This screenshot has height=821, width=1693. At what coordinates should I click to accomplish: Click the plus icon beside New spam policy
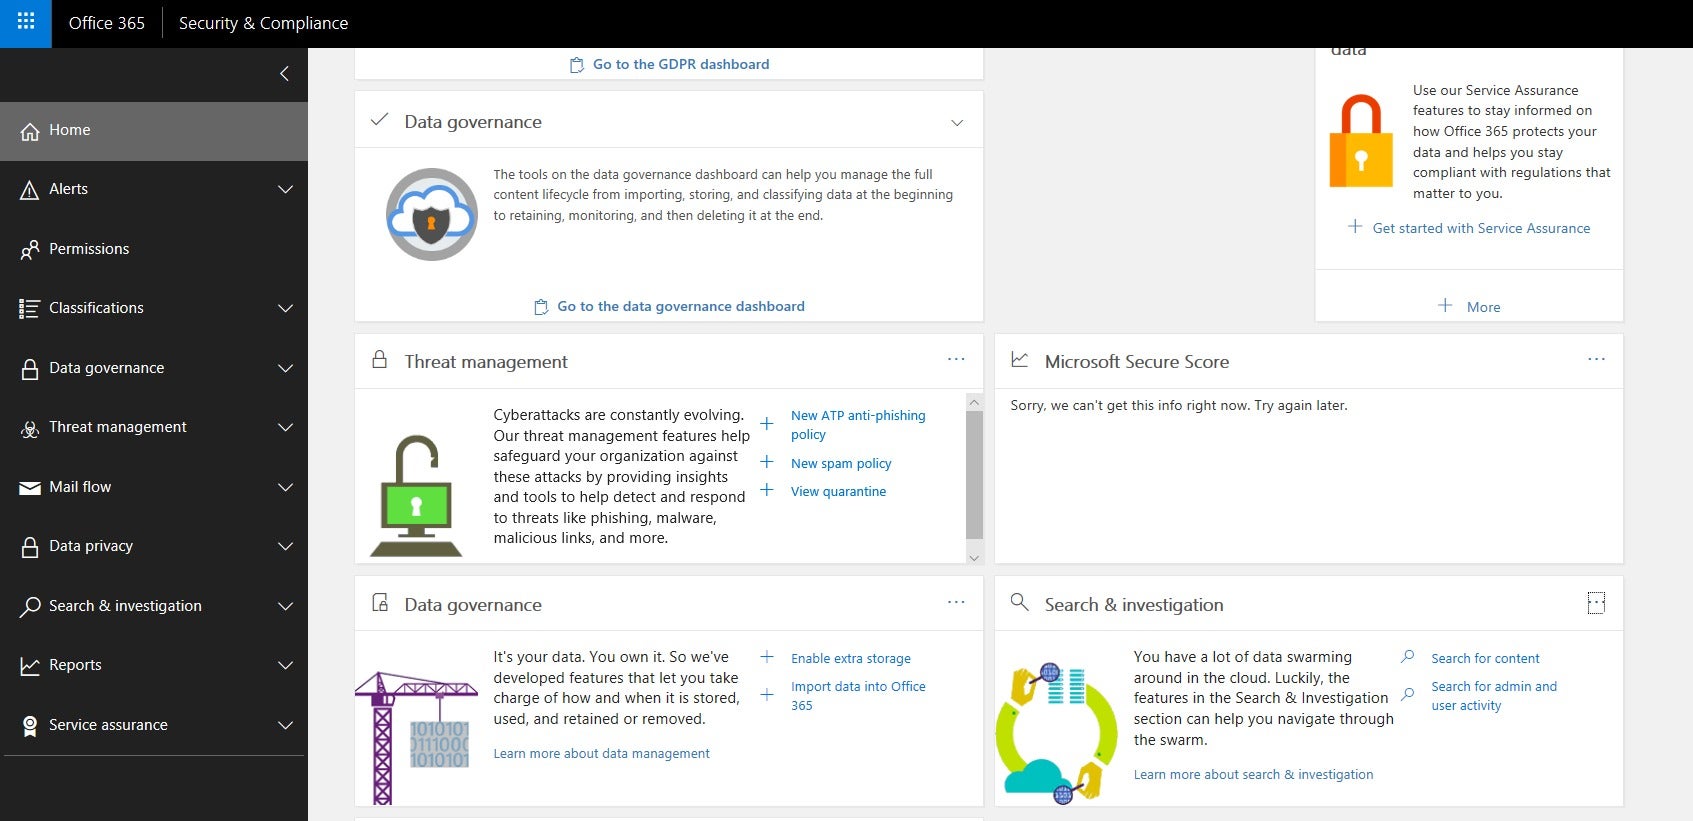[x=767, y=462]
